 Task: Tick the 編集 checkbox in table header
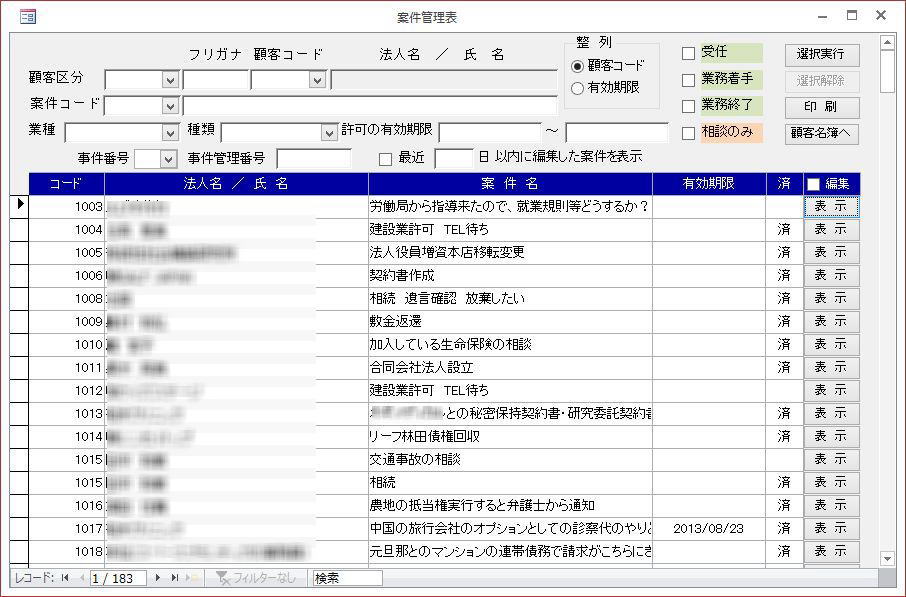coord(813,184)
